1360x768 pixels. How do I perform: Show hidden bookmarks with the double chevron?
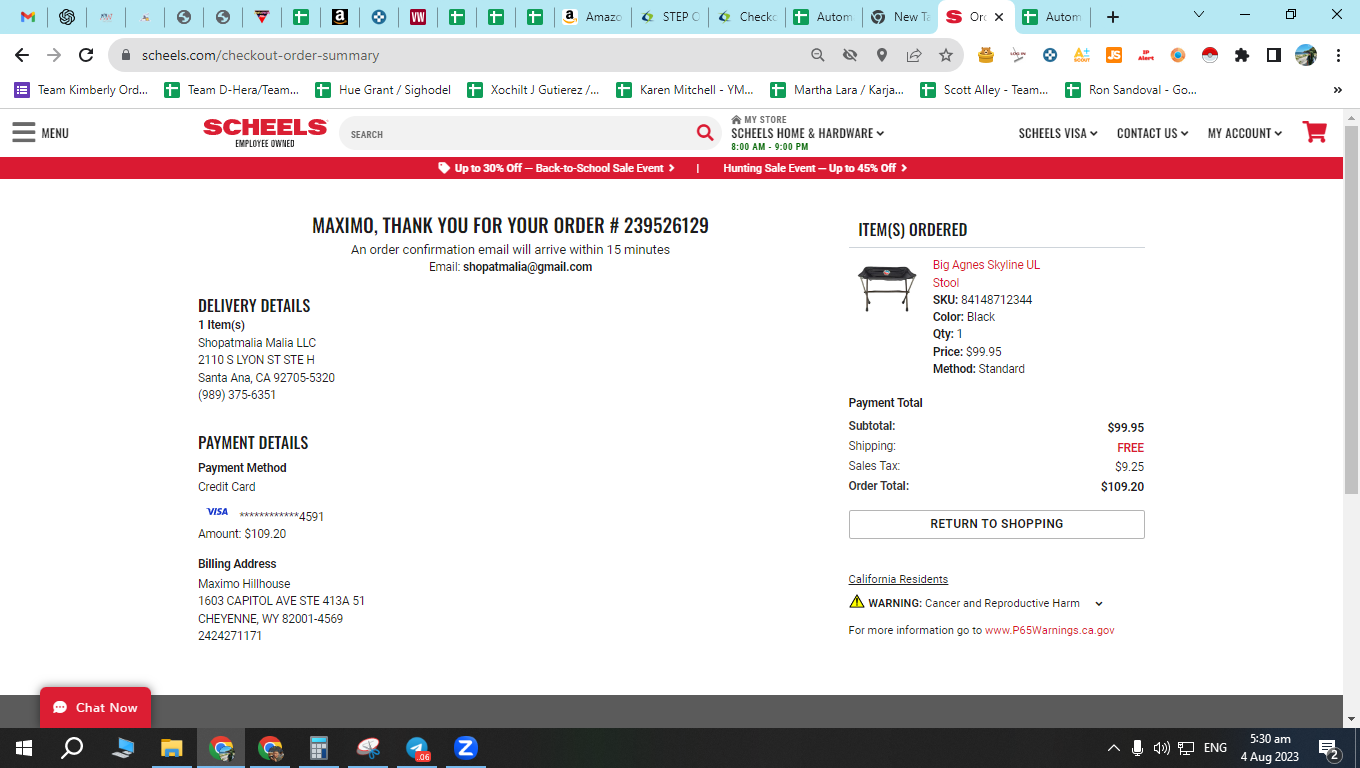click(x=1338, y=90)
